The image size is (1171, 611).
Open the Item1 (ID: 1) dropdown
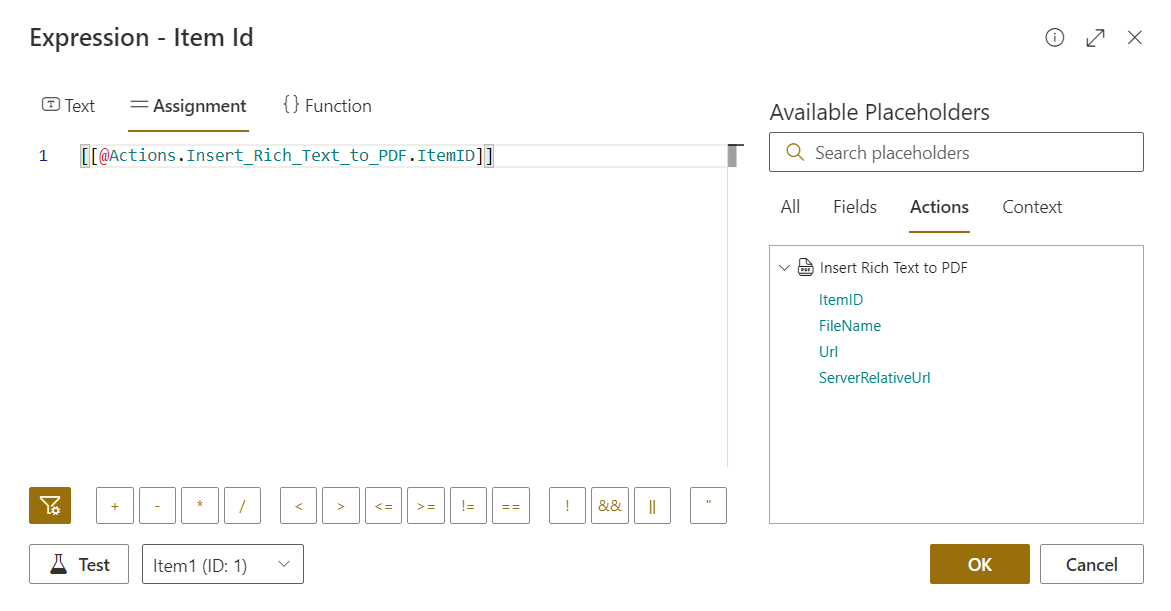coord(223,565)
